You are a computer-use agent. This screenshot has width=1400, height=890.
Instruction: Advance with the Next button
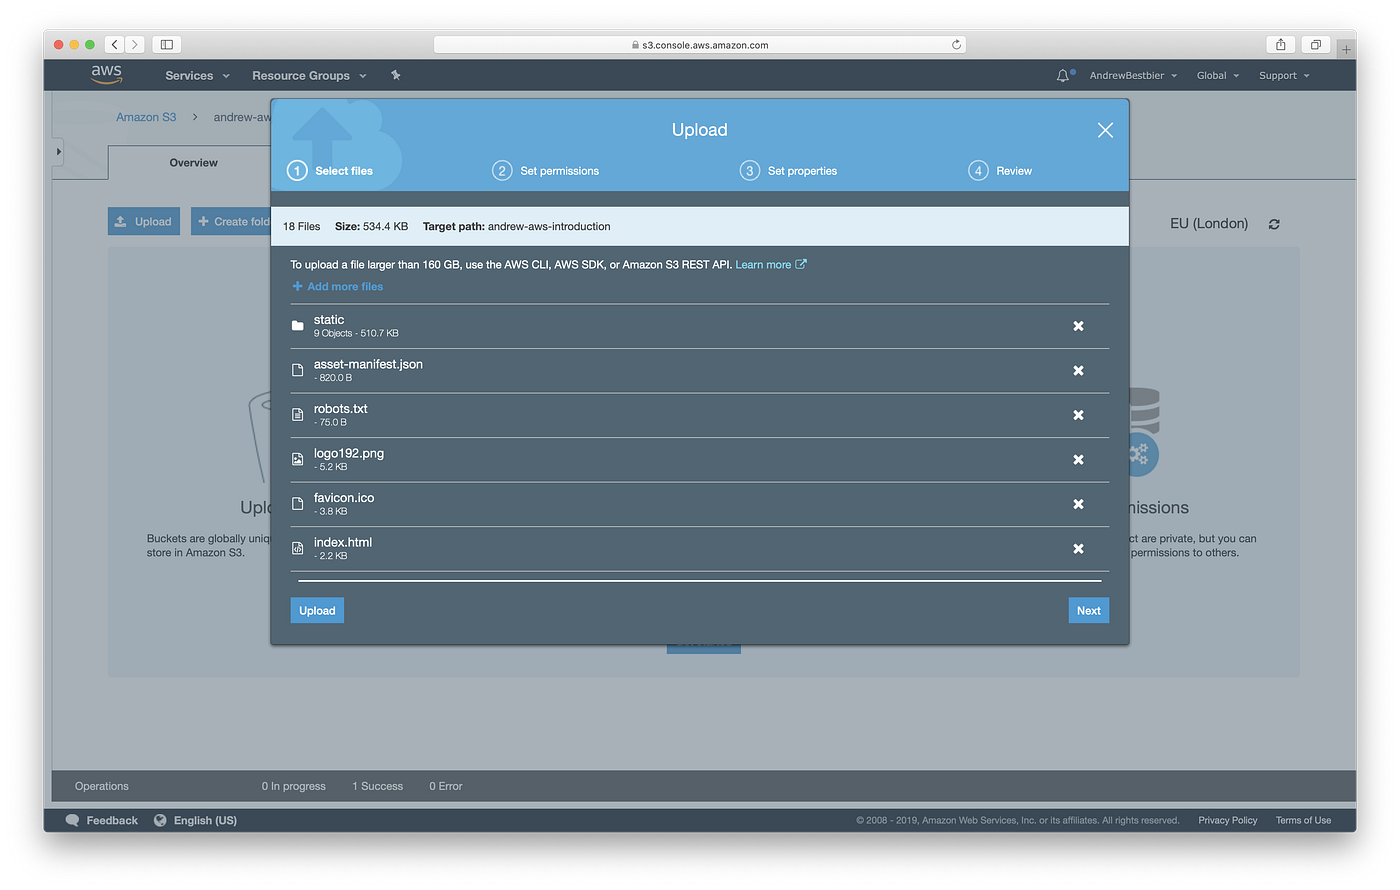point(1088,610)
